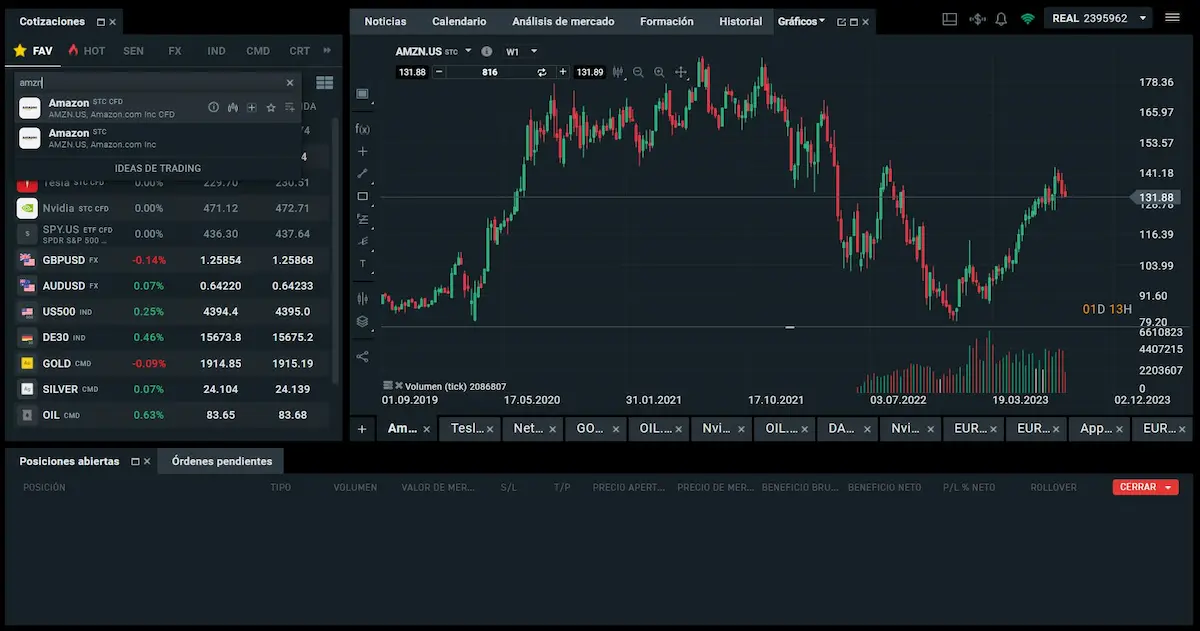Switch to the Noticias tab
The width and height of the screenshot is (1200, 631).
(x=385, y=21)
